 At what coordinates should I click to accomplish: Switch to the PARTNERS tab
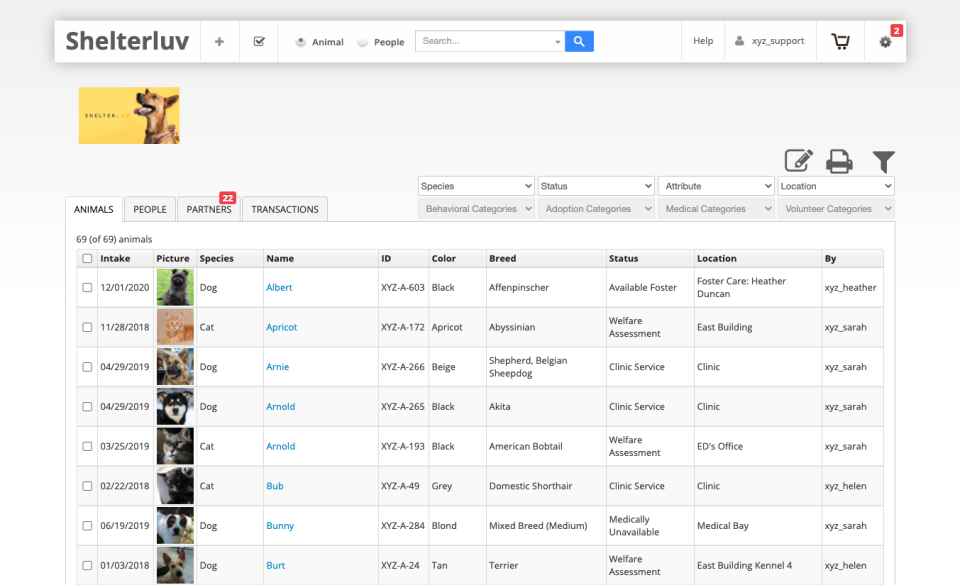(x=208, y=209)
